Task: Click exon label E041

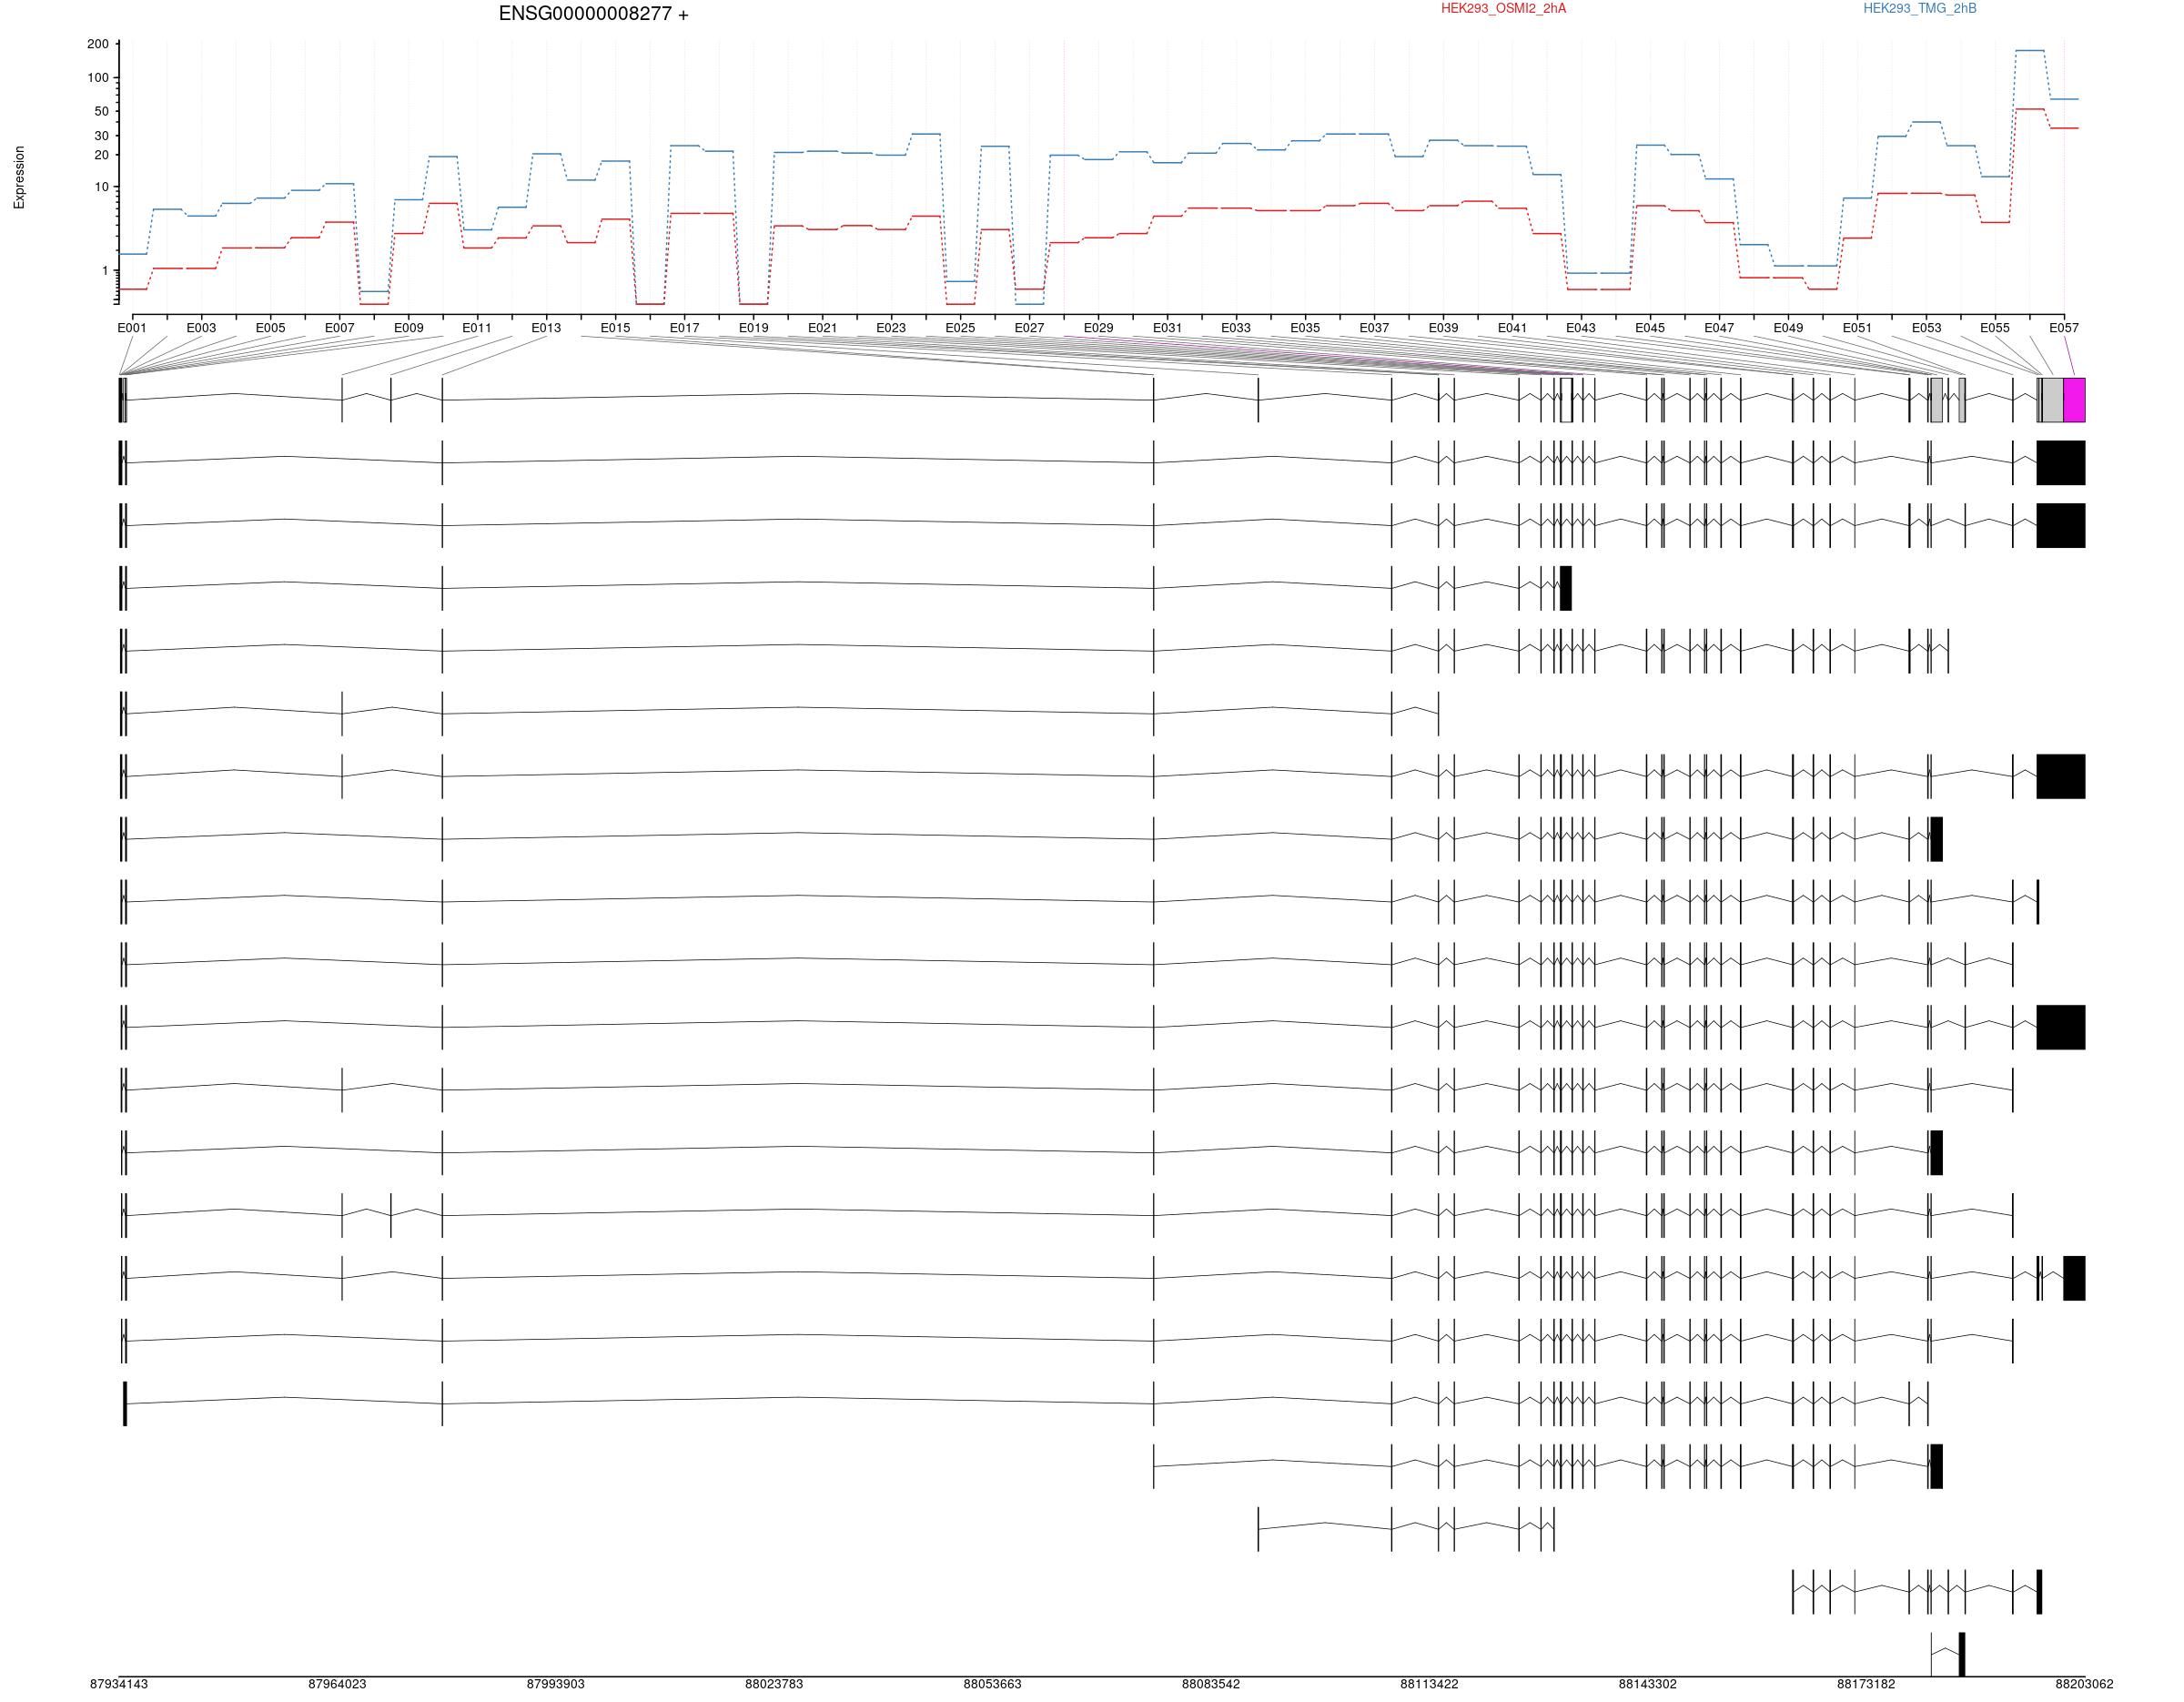Action: click(x=1512, y=328)
